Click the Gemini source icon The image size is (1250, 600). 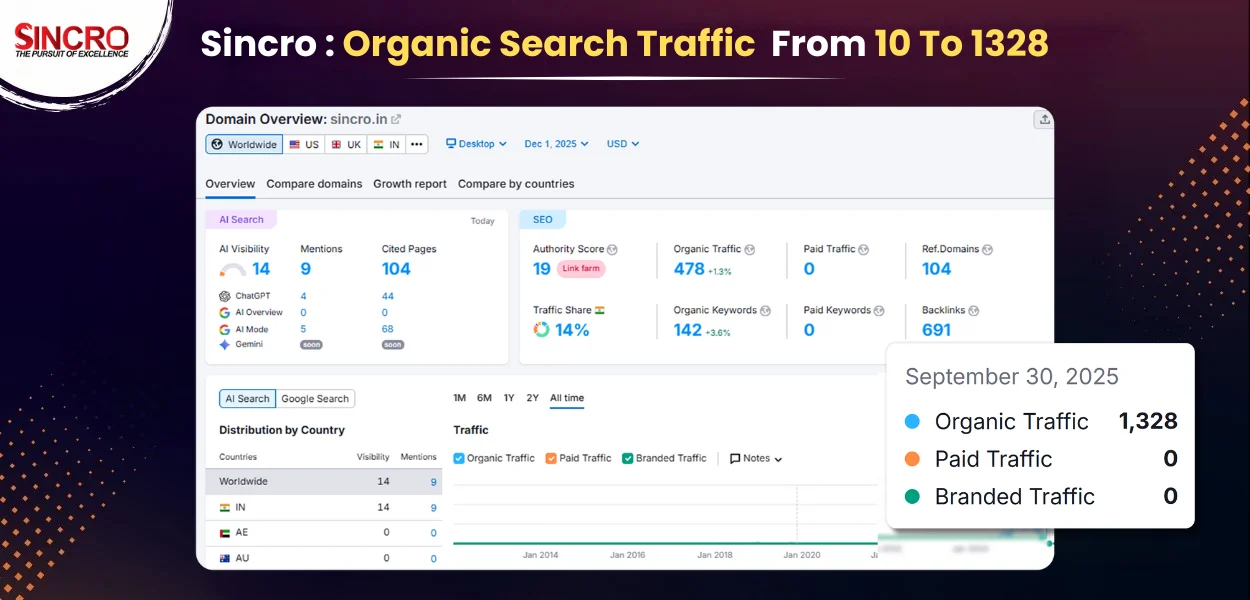tap(225, 344)
